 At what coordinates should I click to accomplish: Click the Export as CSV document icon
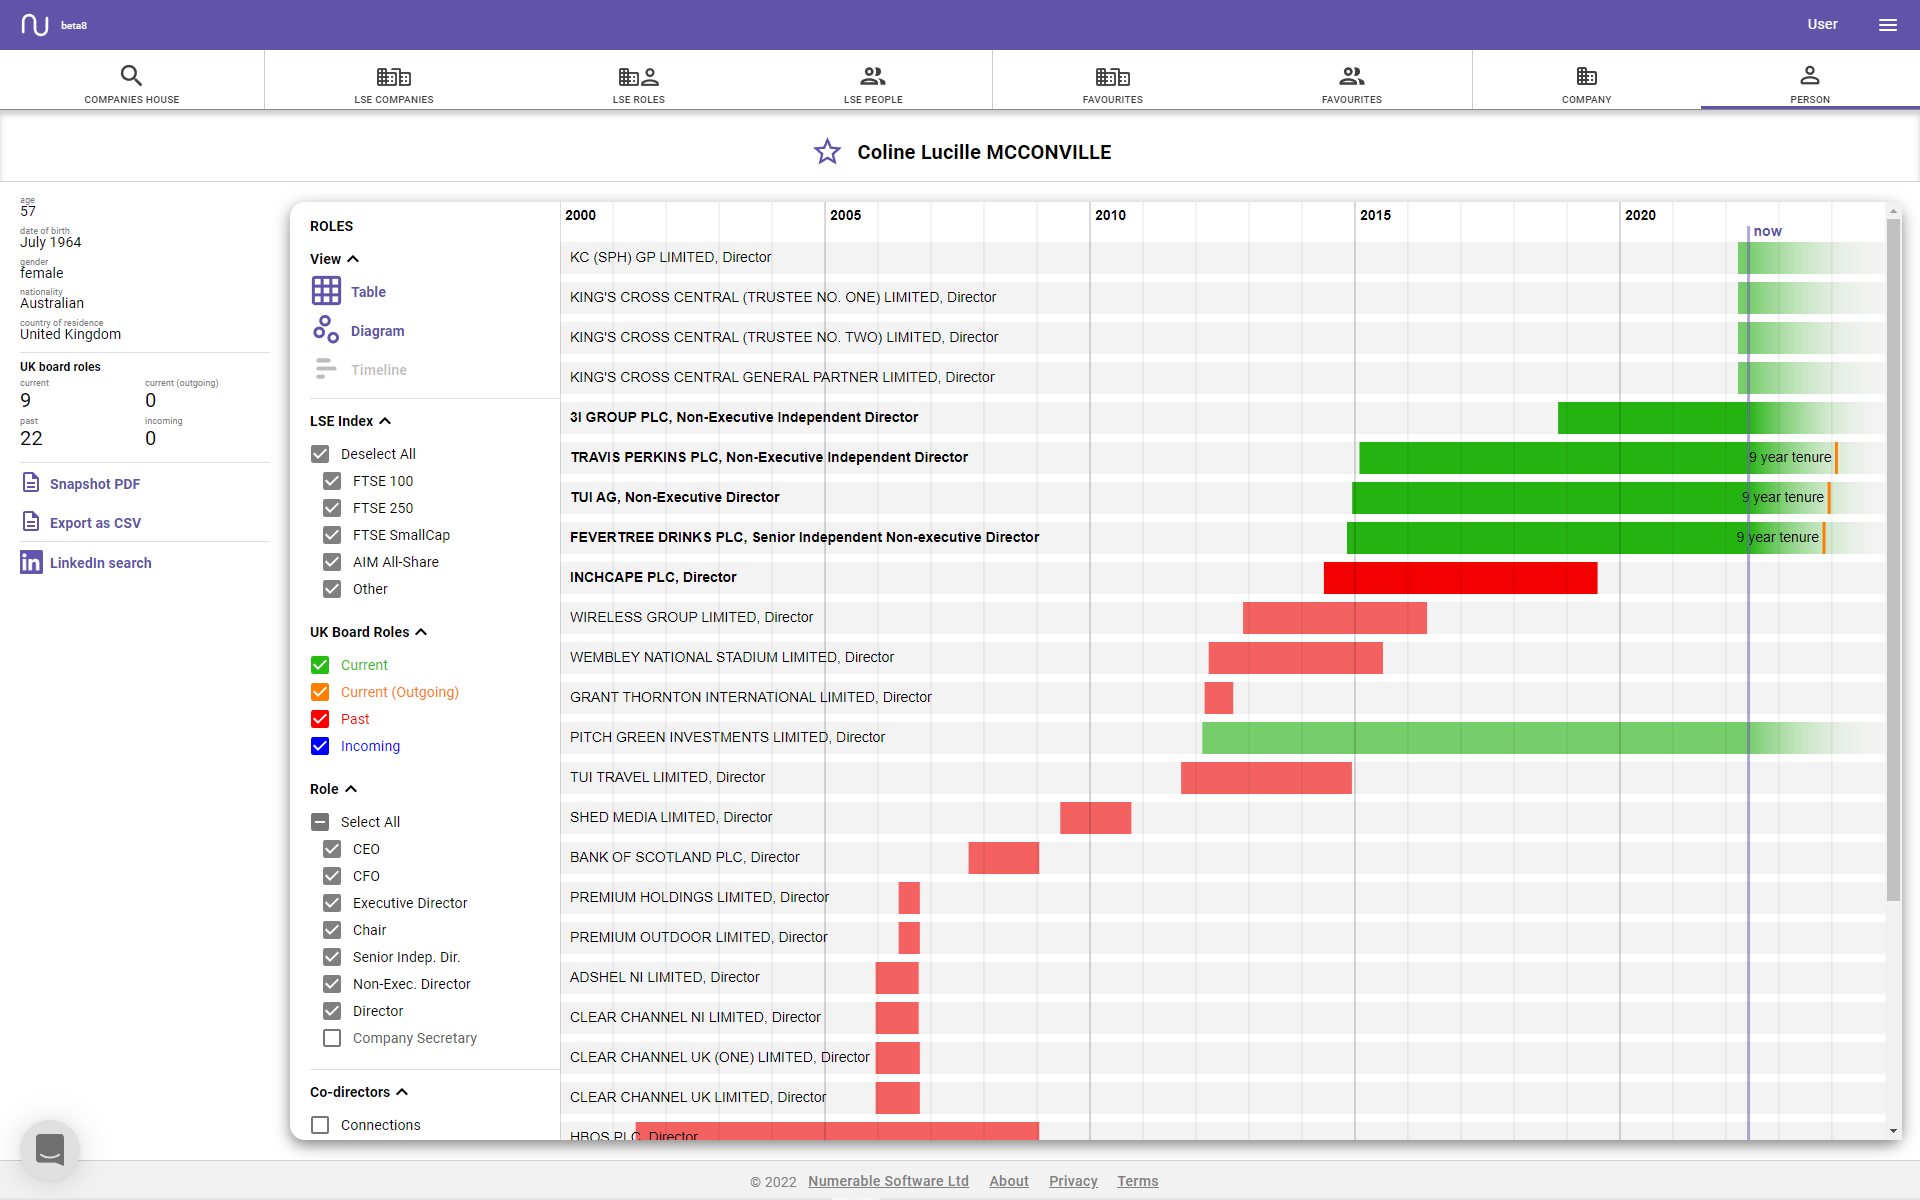[x=31, y=522]
